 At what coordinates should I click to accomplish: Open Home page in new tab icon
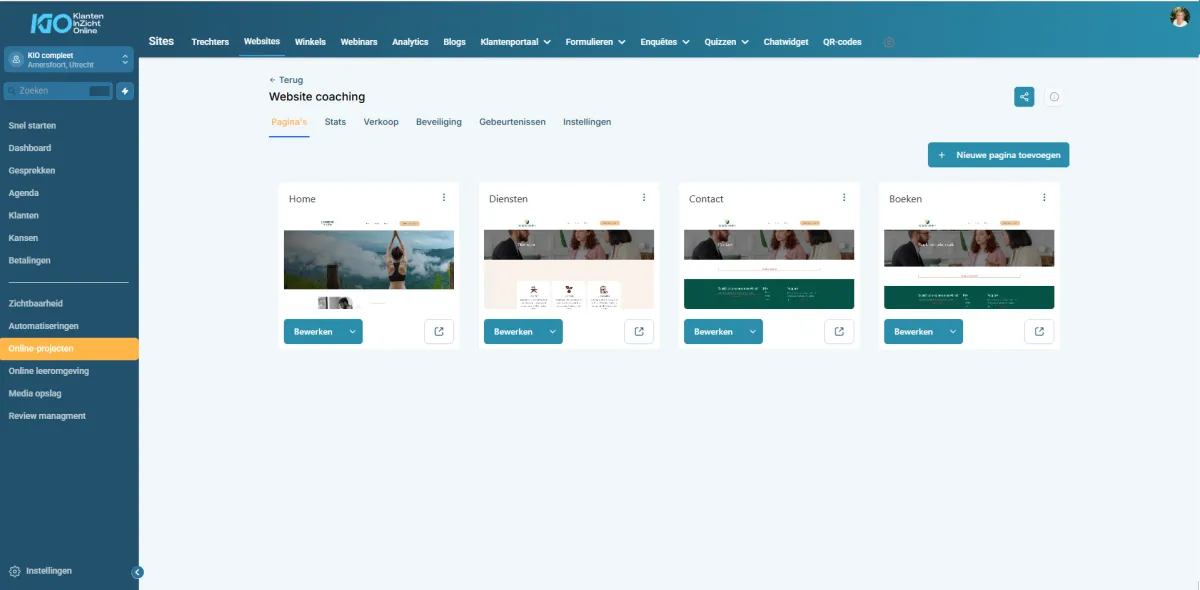click(x=439, y=332)
